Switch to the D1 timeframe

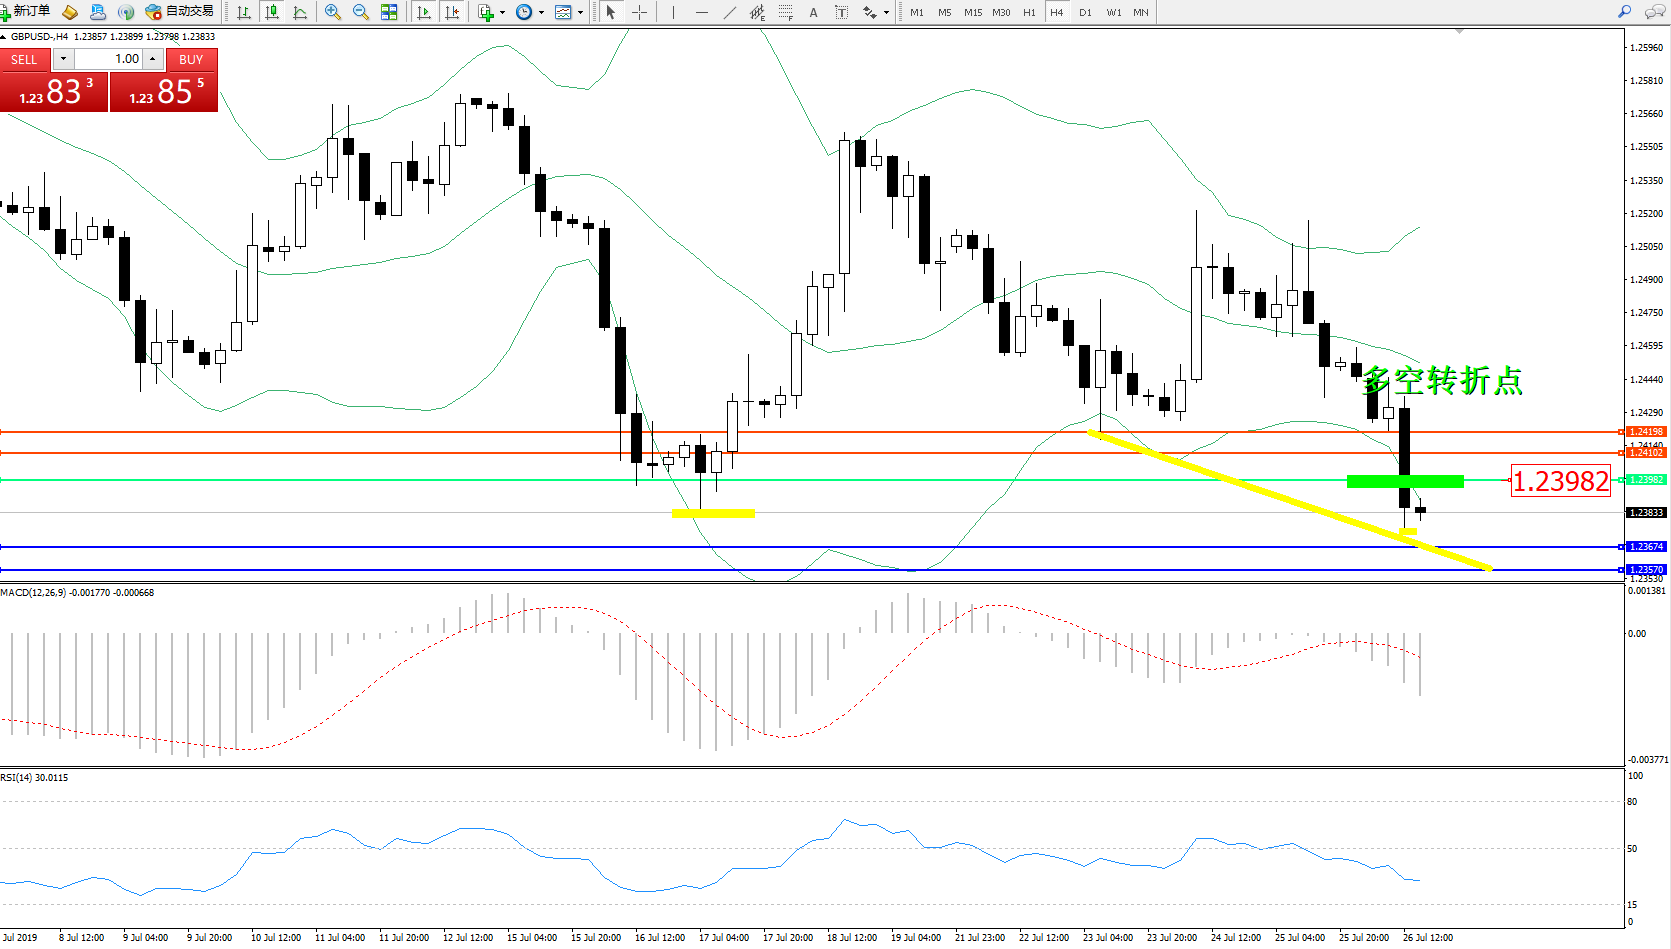pos(1085,12)
